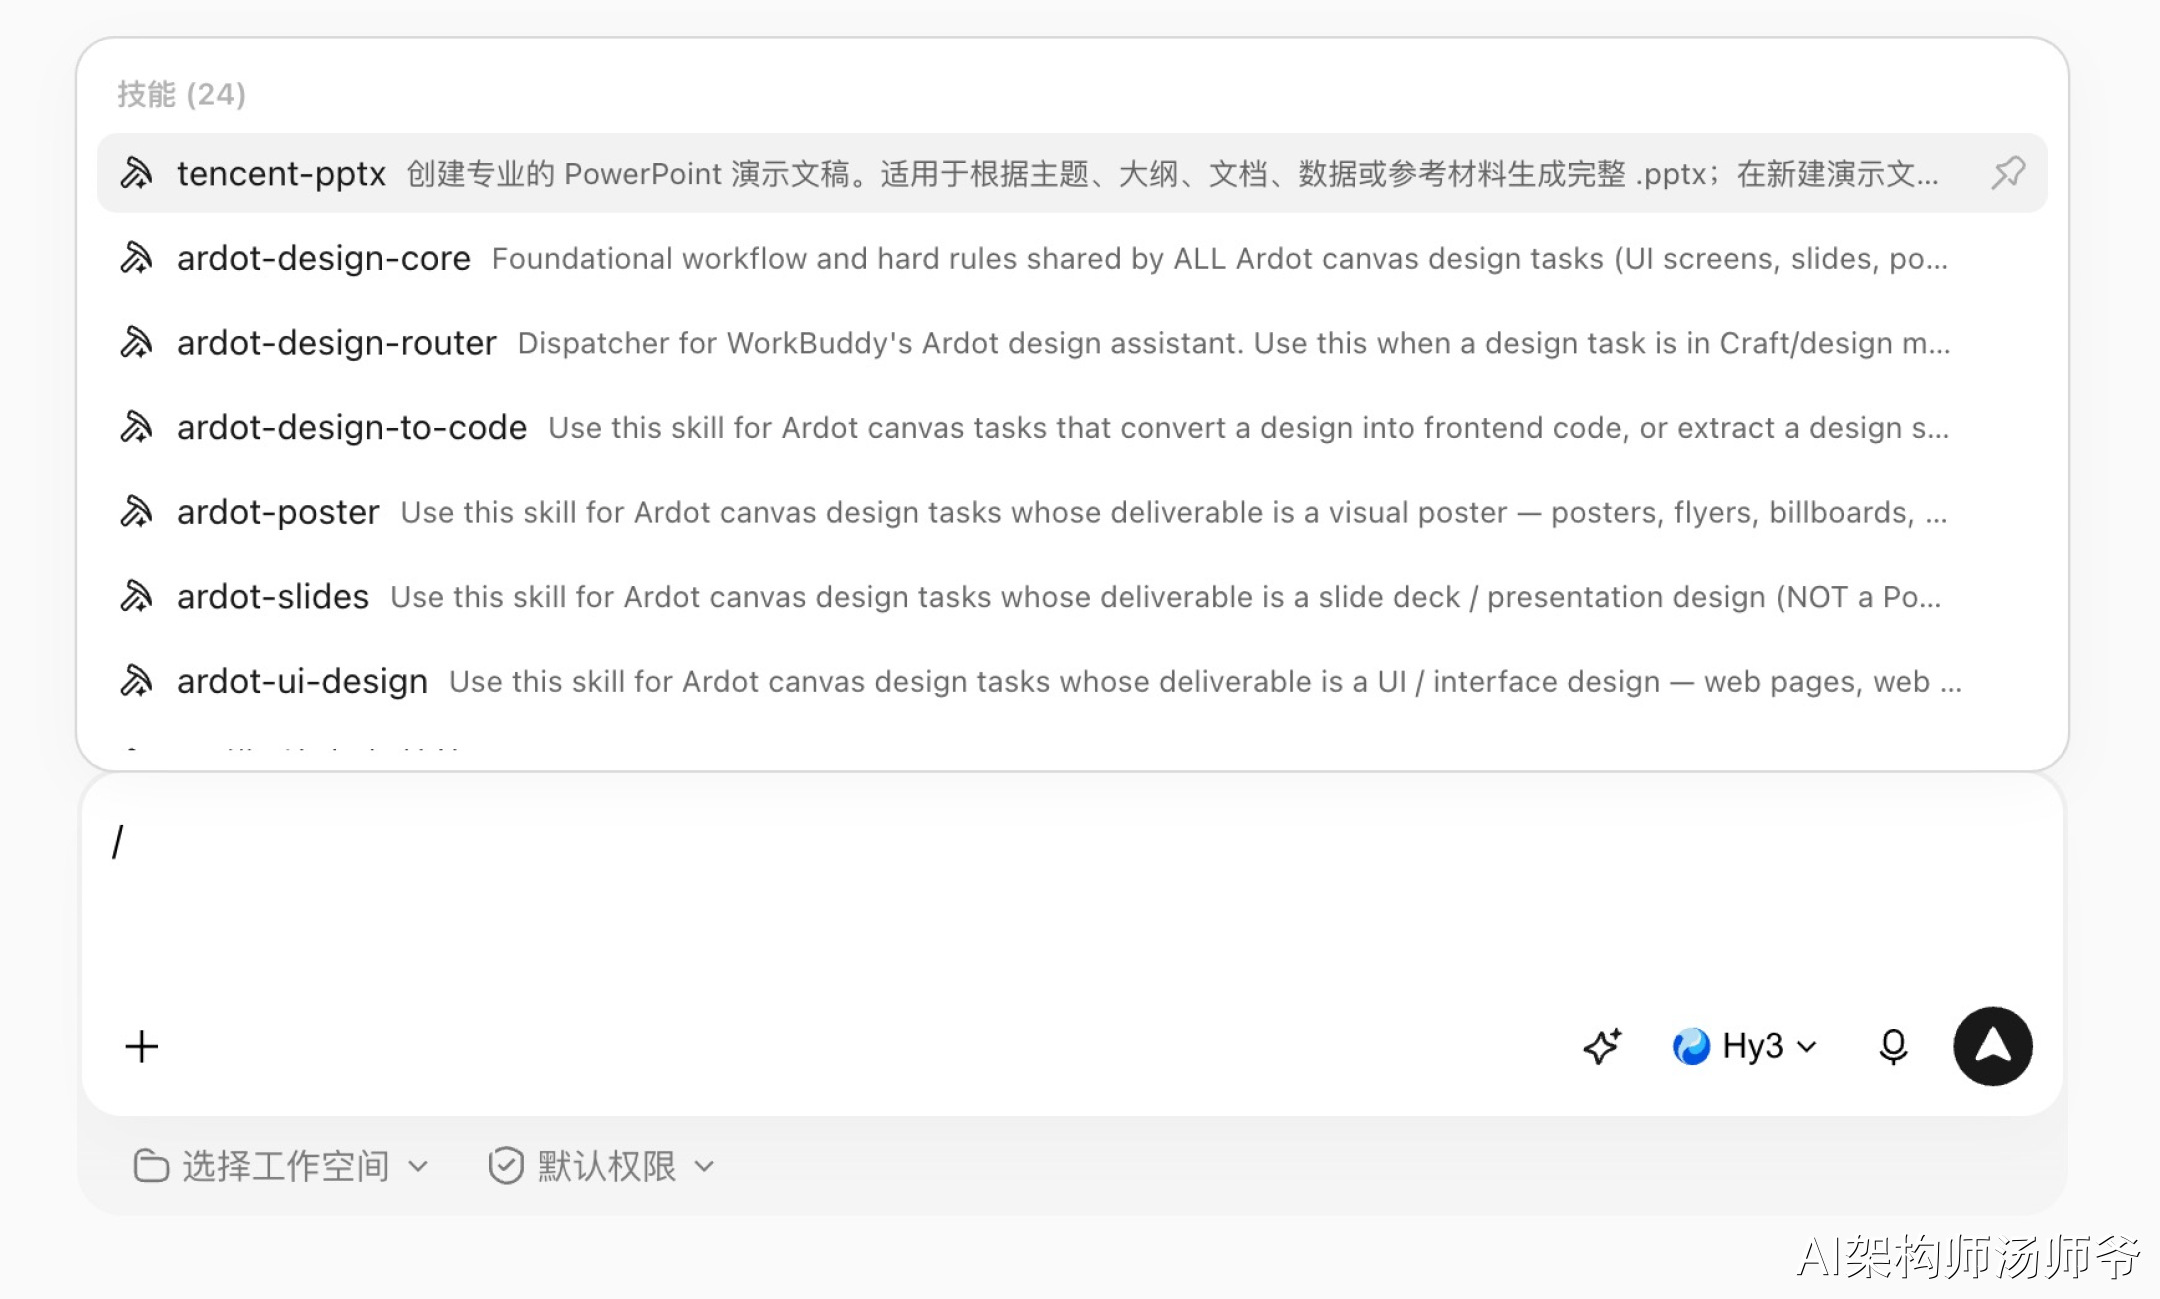Click the 'UI / interface design' description
2160x1299 pixels.
(x=1205, y=682)
